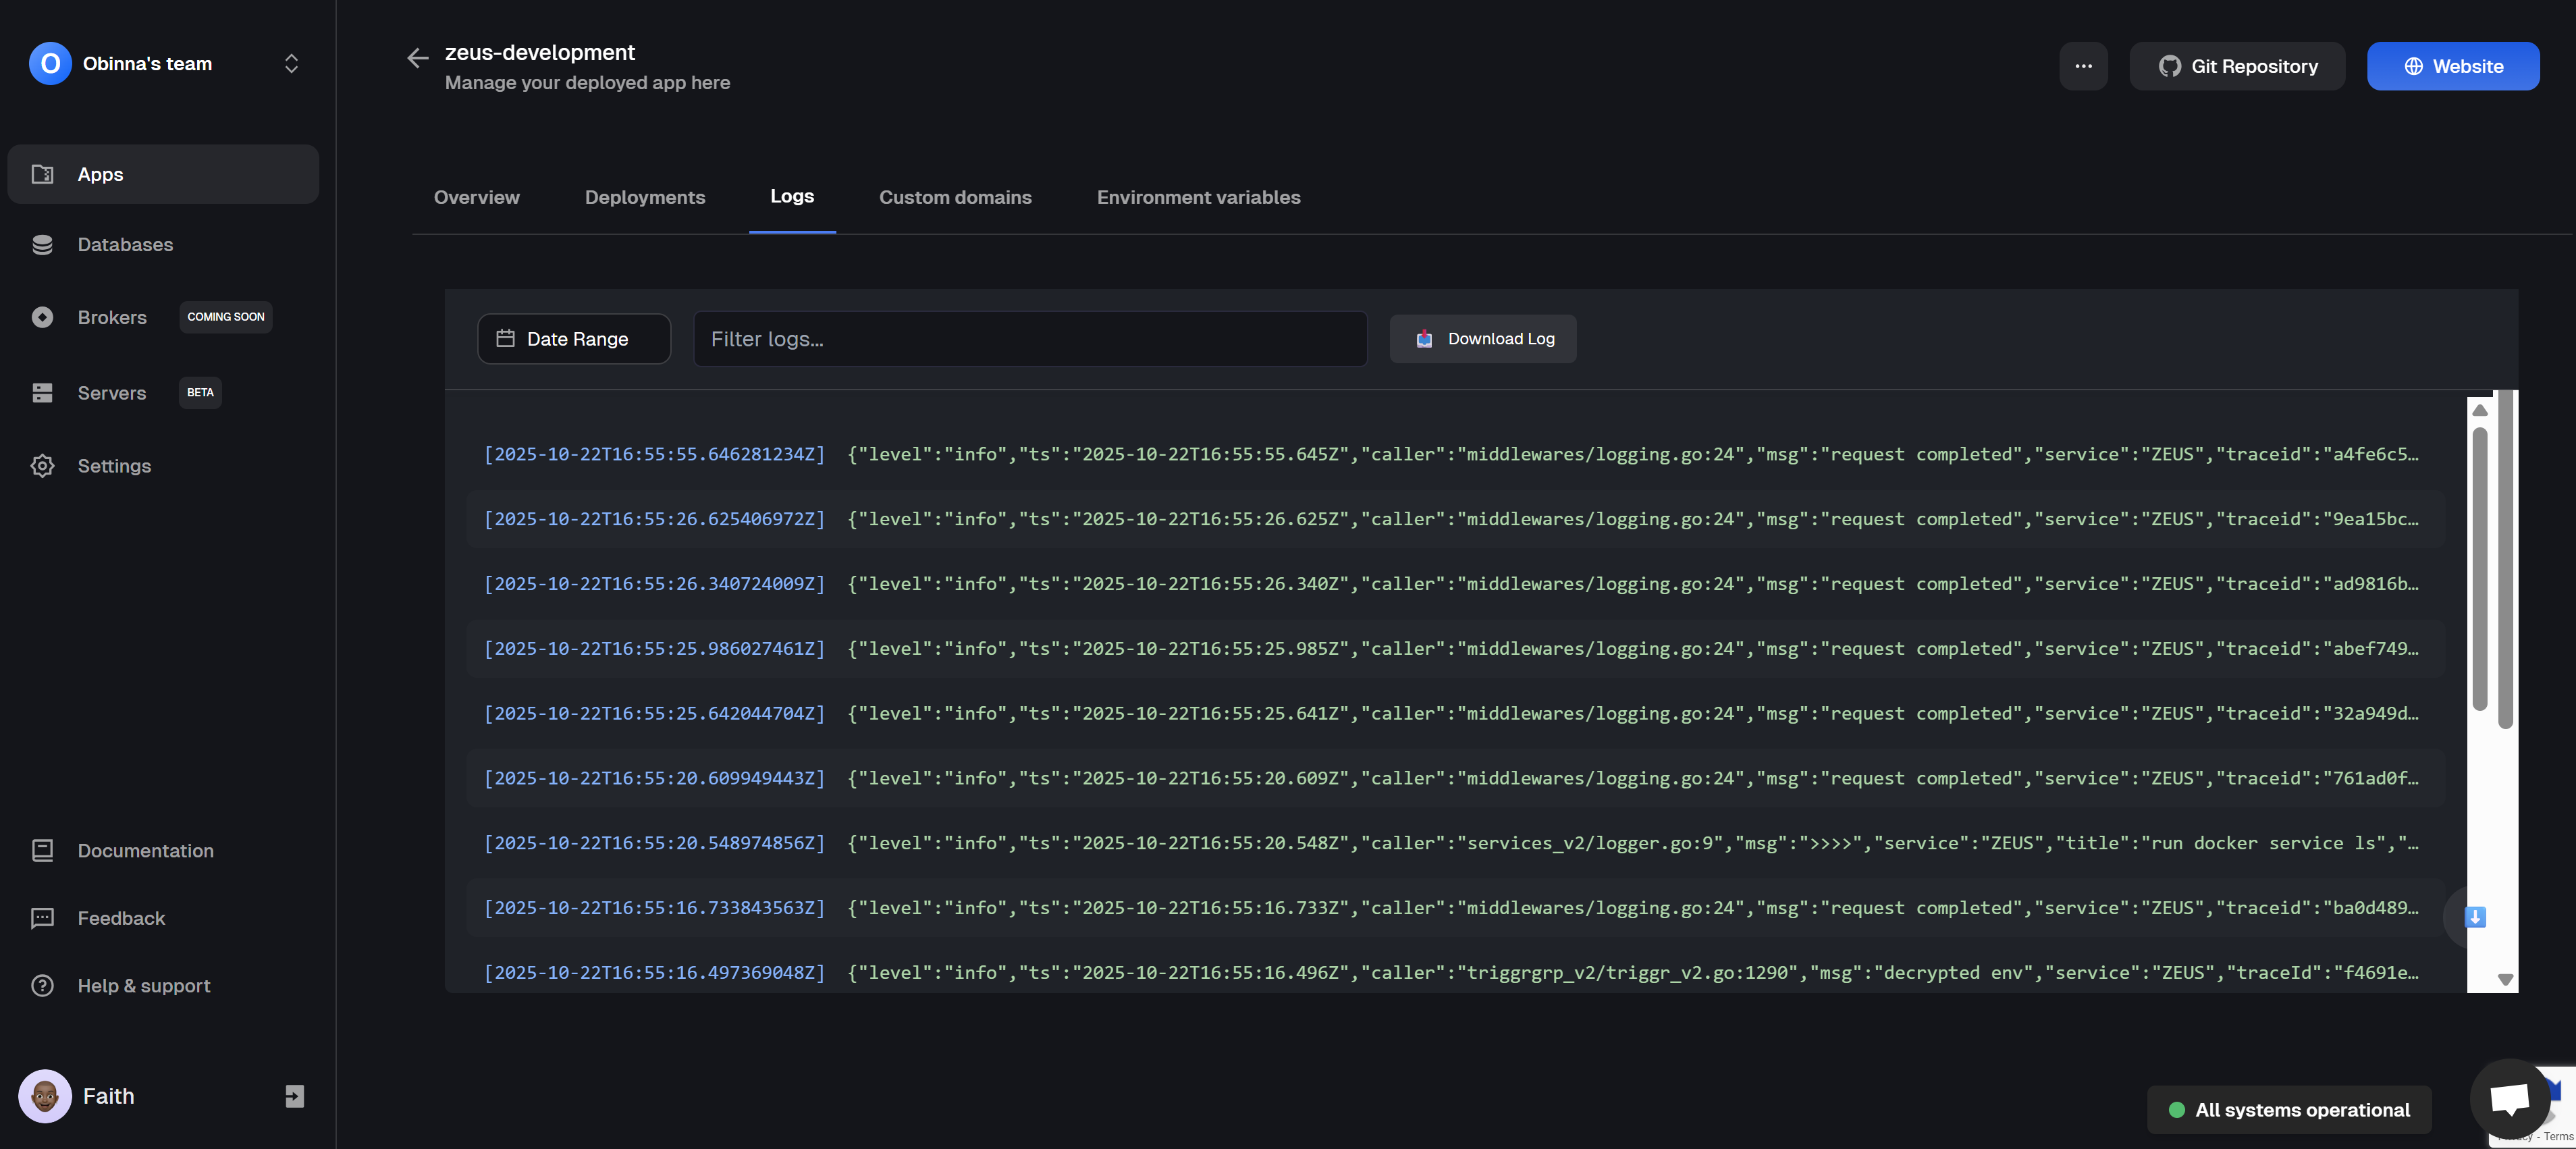Open Servers section in sidebar

112,393
